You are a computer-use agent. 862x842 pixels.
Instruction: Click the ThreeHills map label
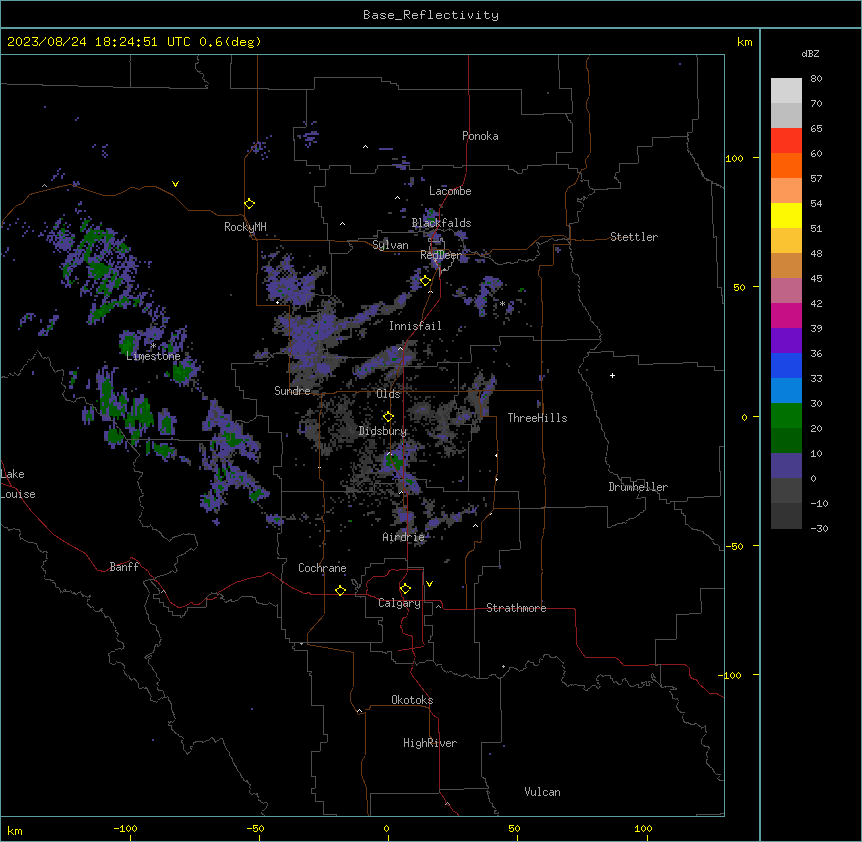tap(537, 418)
